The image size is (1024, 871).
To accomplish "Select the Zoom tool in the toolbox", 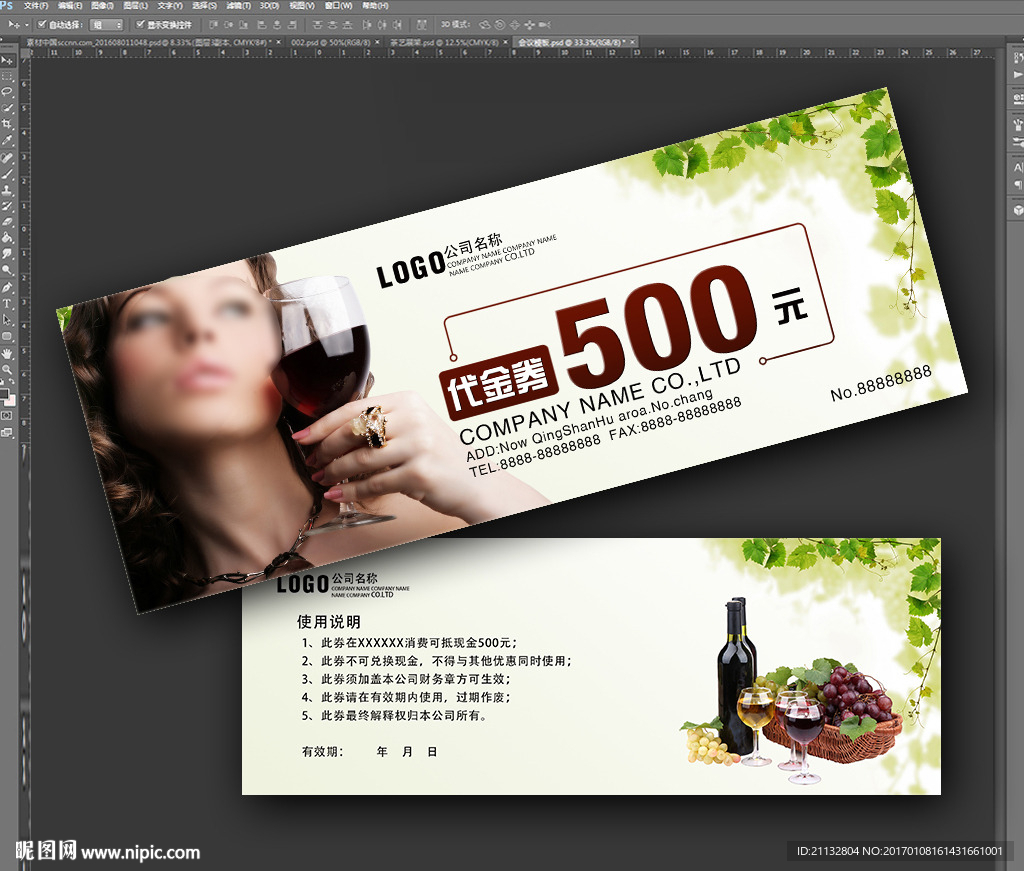I will (7, 370).
